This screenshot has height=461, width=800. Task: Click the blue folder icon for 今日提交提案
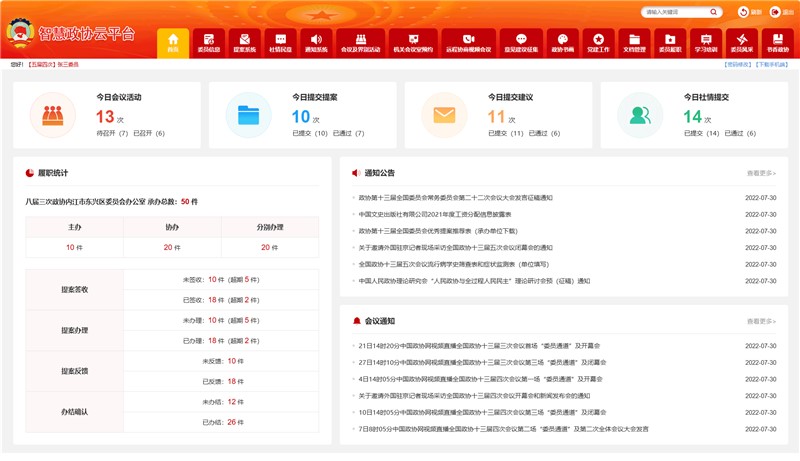248,115
